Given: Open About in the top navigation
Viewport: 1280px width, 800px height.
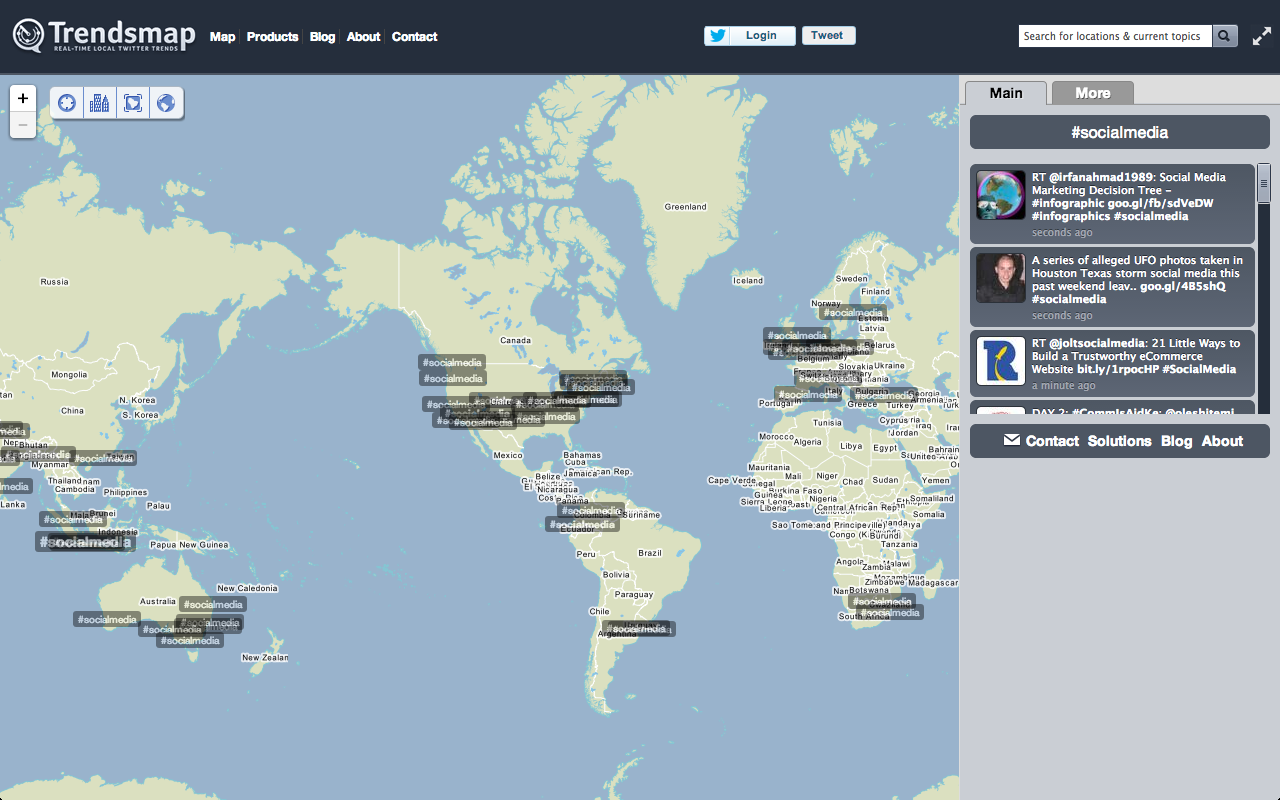Looking at the screenshot, I should point(363,37).
